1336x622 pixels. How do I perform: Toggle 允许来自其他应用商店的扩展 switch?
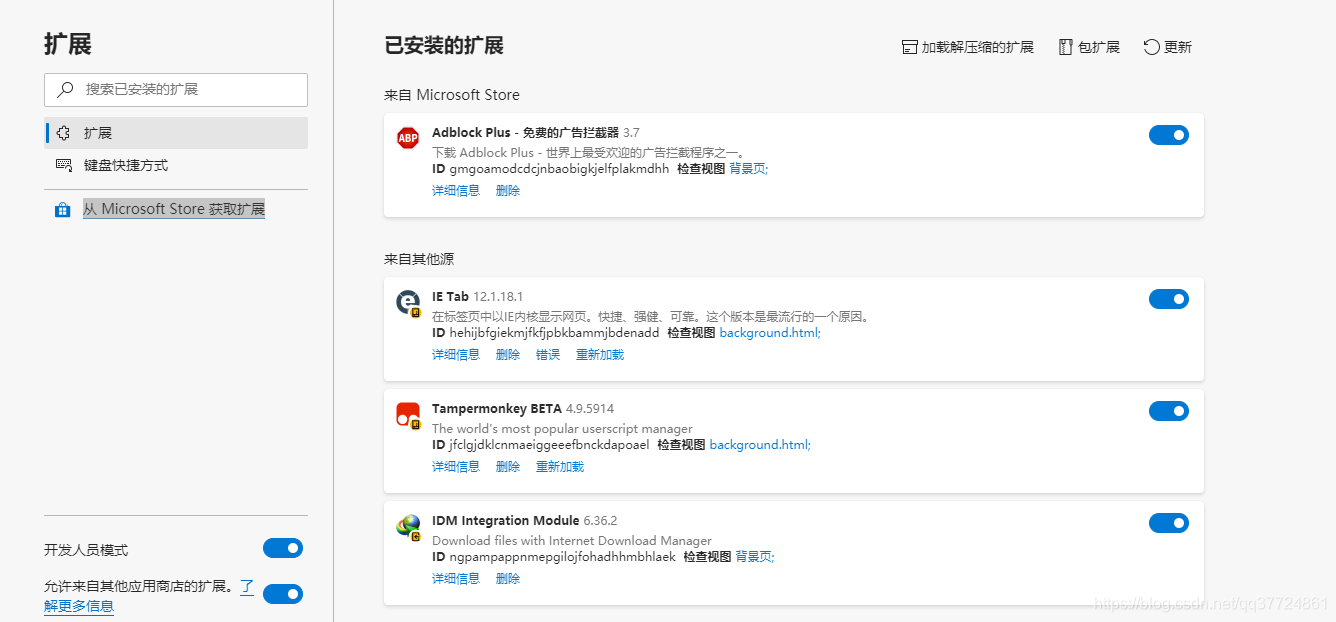coord(283,594)
